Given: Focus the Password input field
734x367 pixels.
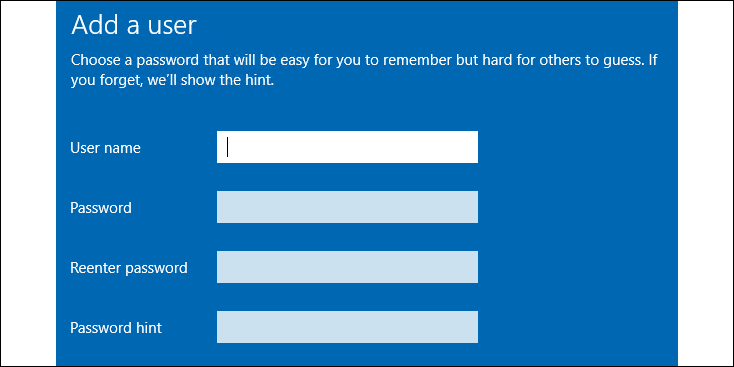Looking at the screenshot, I should (x=347, y=207).
